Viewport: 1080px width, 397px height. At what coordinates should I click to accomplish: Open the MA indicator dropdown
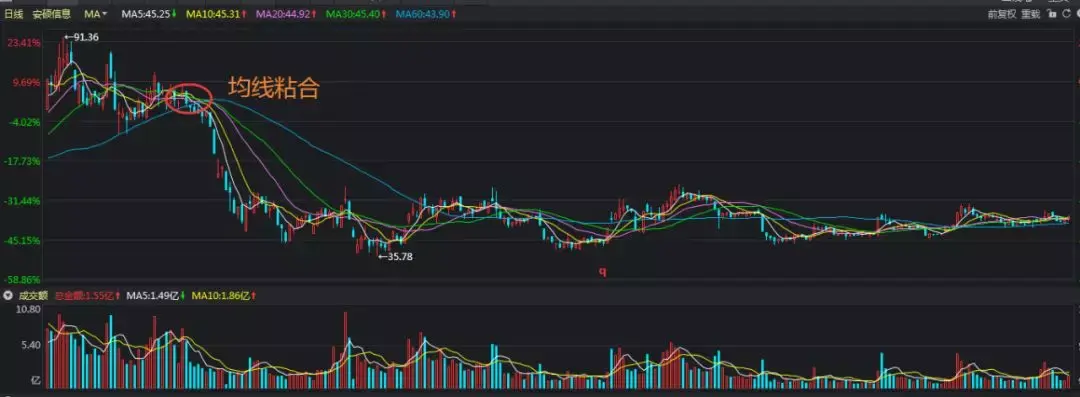pos(96,14)
